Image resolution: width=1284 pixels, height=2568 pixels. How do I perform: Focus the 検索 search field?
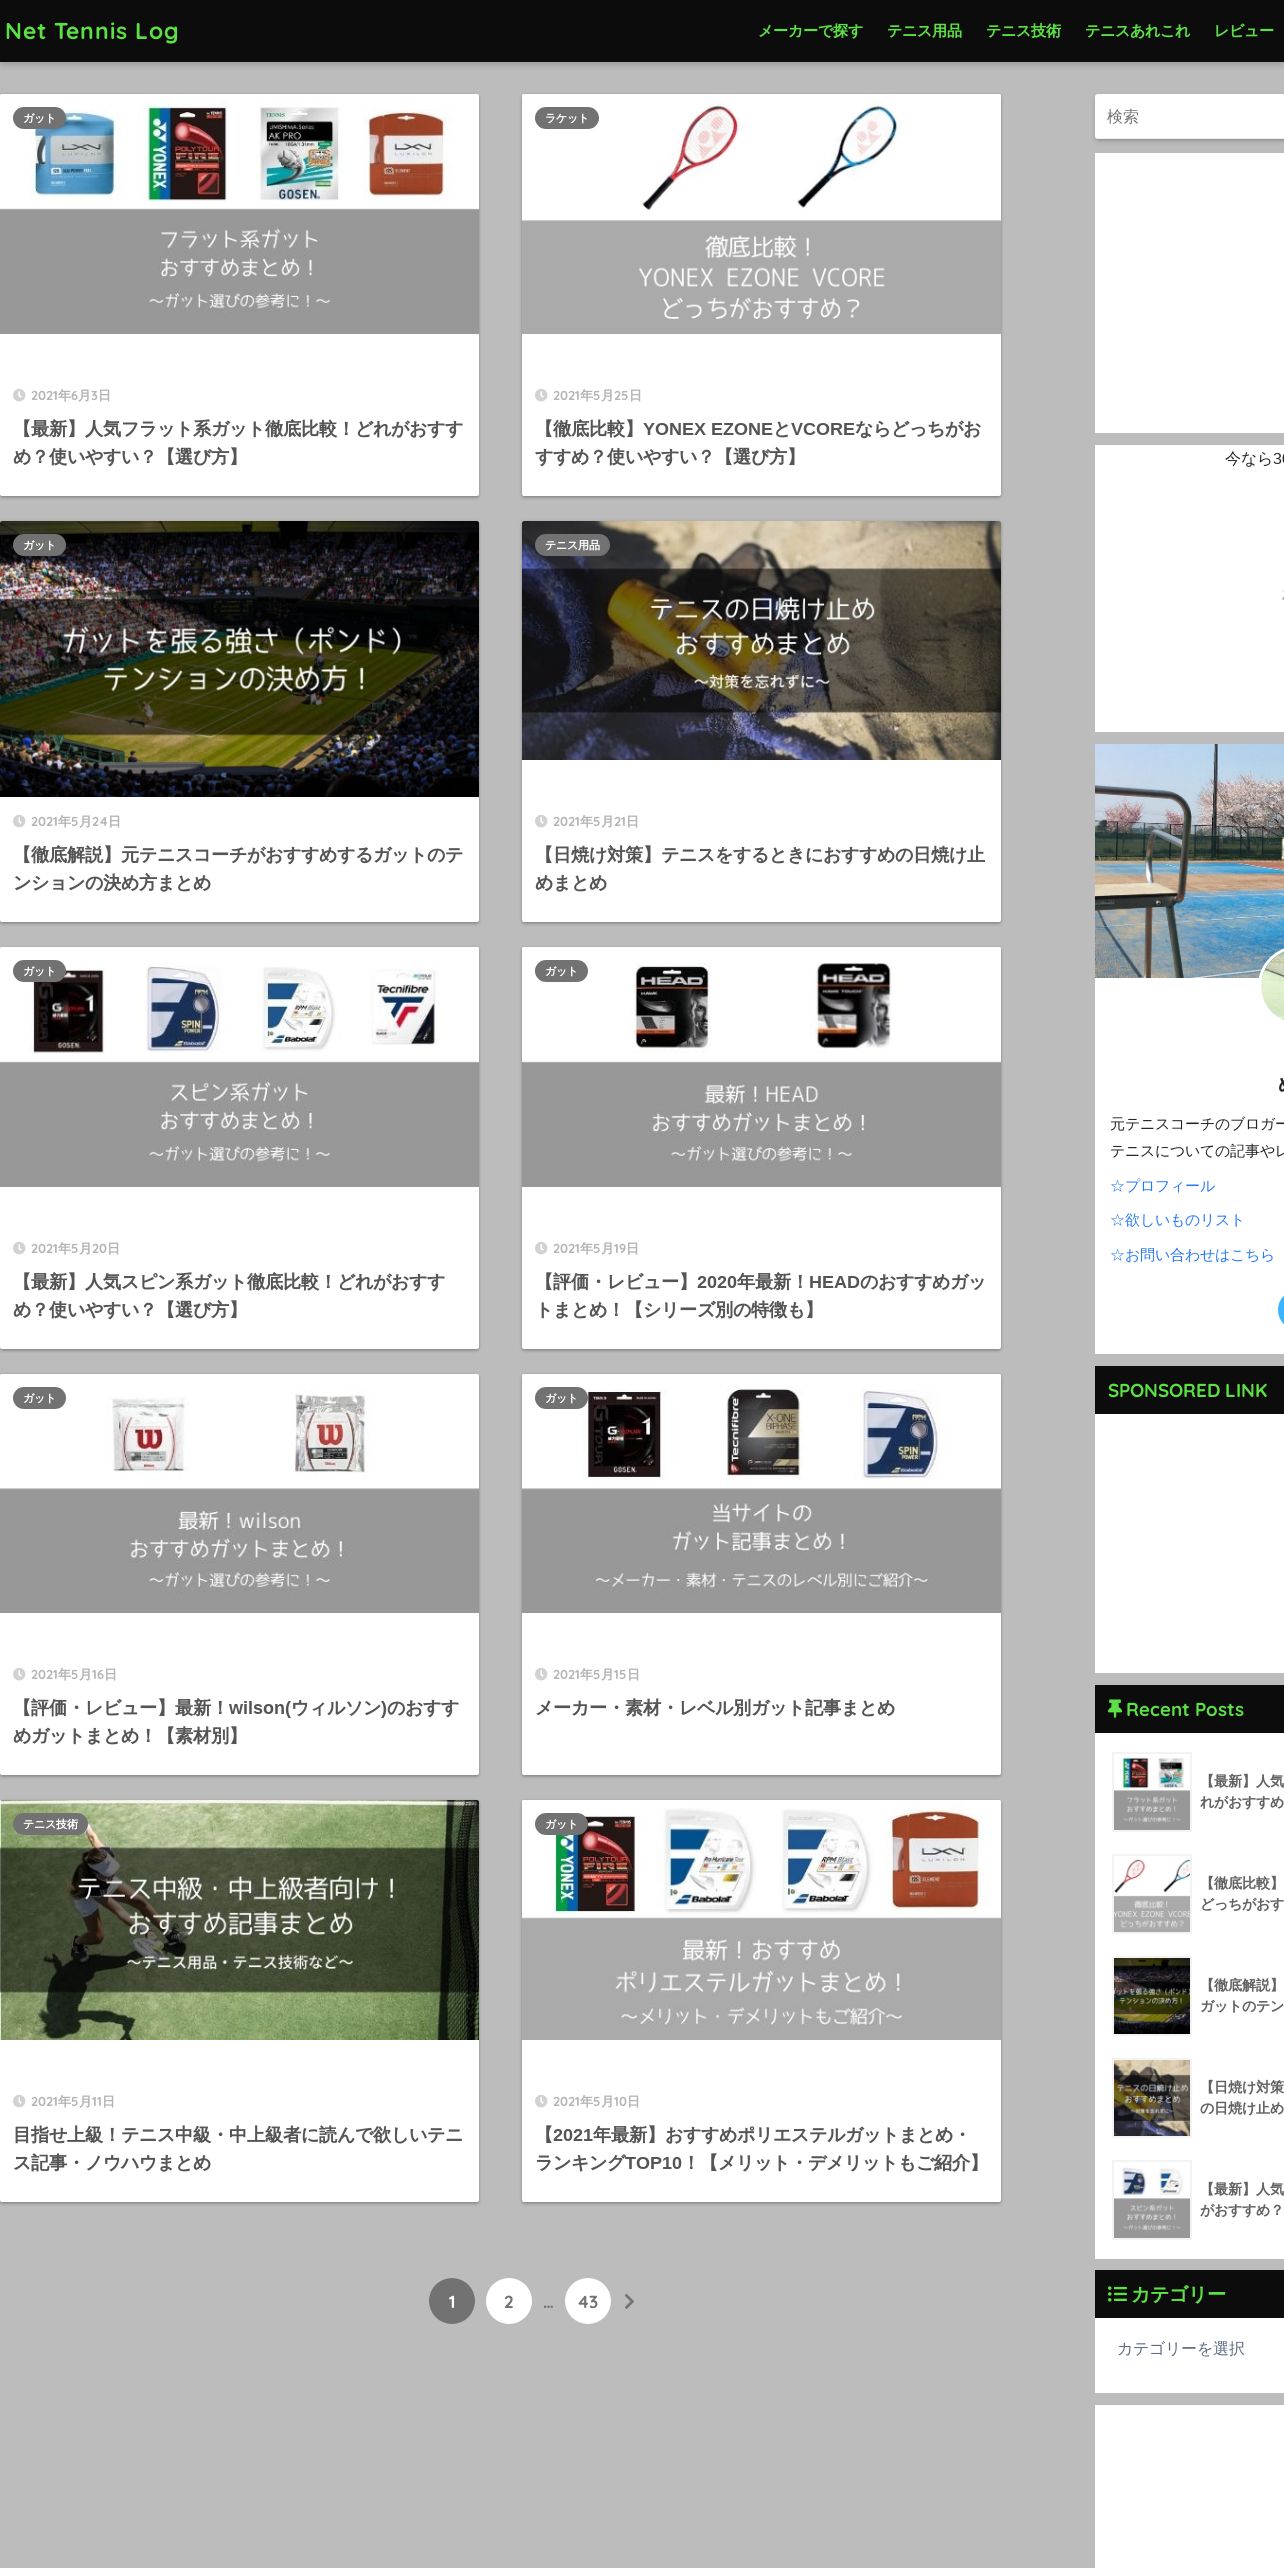(x=1189, y=116)
